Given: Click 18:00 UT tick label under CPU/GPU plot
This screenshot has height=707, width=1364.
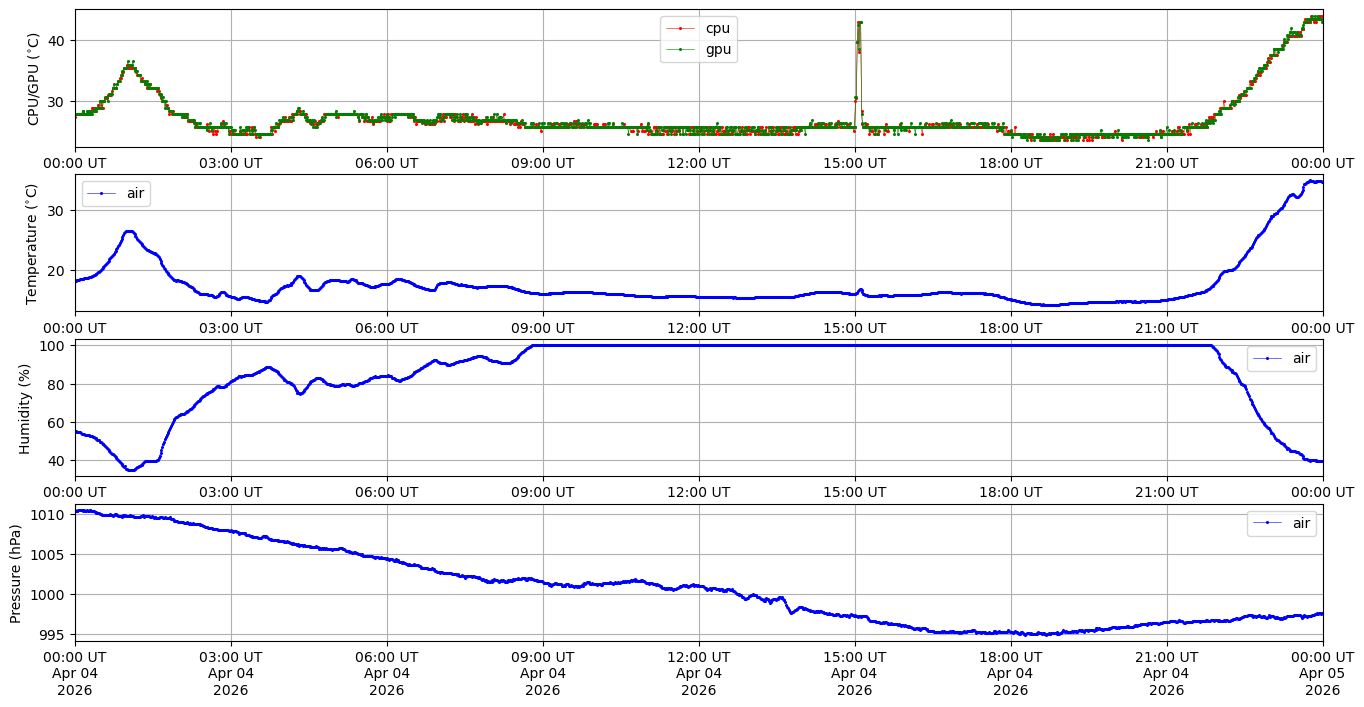Looking at the screenshot, I should (1010, 163).
